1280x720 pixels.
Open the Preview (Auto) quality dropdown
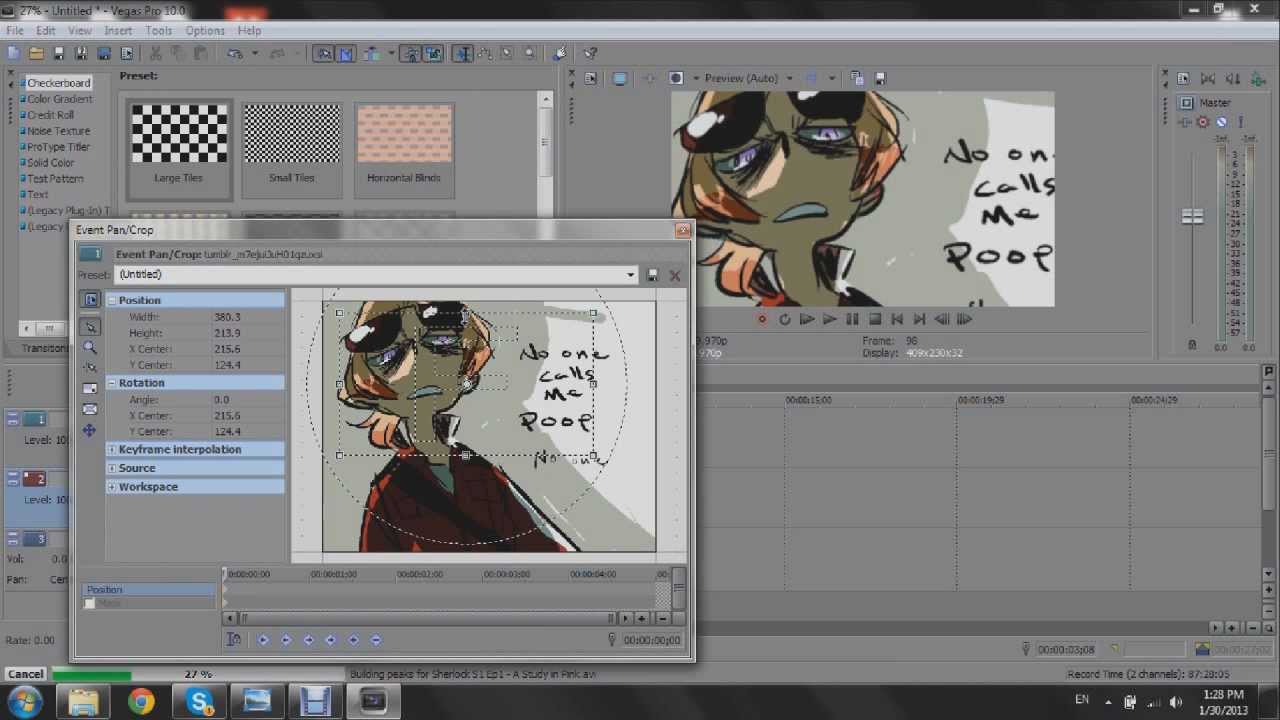(x=790, y=78)
